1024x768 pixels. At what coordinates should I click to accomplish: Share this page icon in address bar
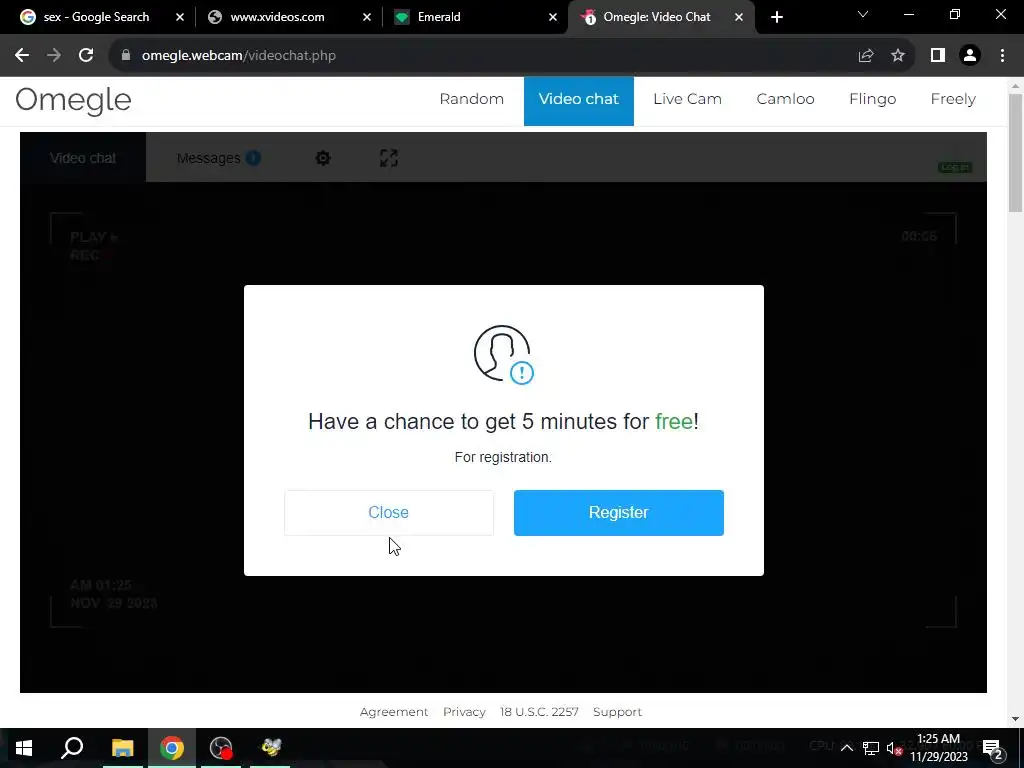click(x=866, y=56)
